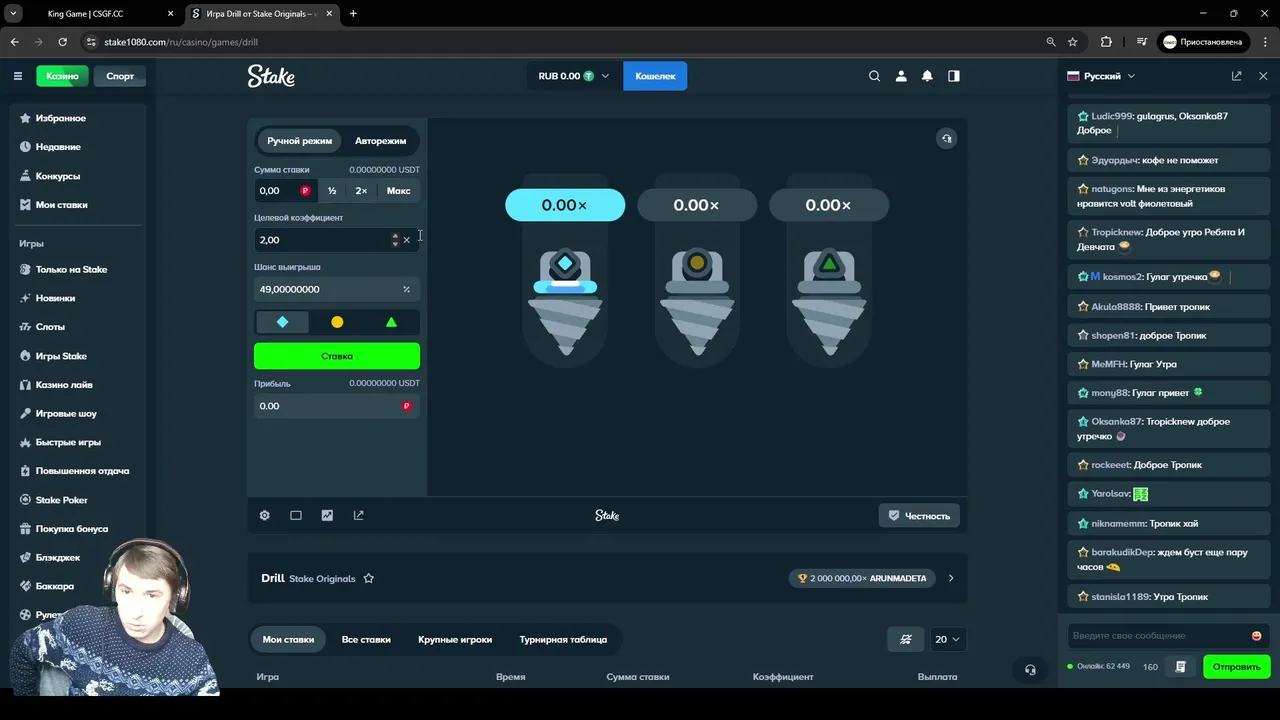This screenshot has height=720, width=1280.
Task: Click the Stake logo in header
Action: coord(271,76)
